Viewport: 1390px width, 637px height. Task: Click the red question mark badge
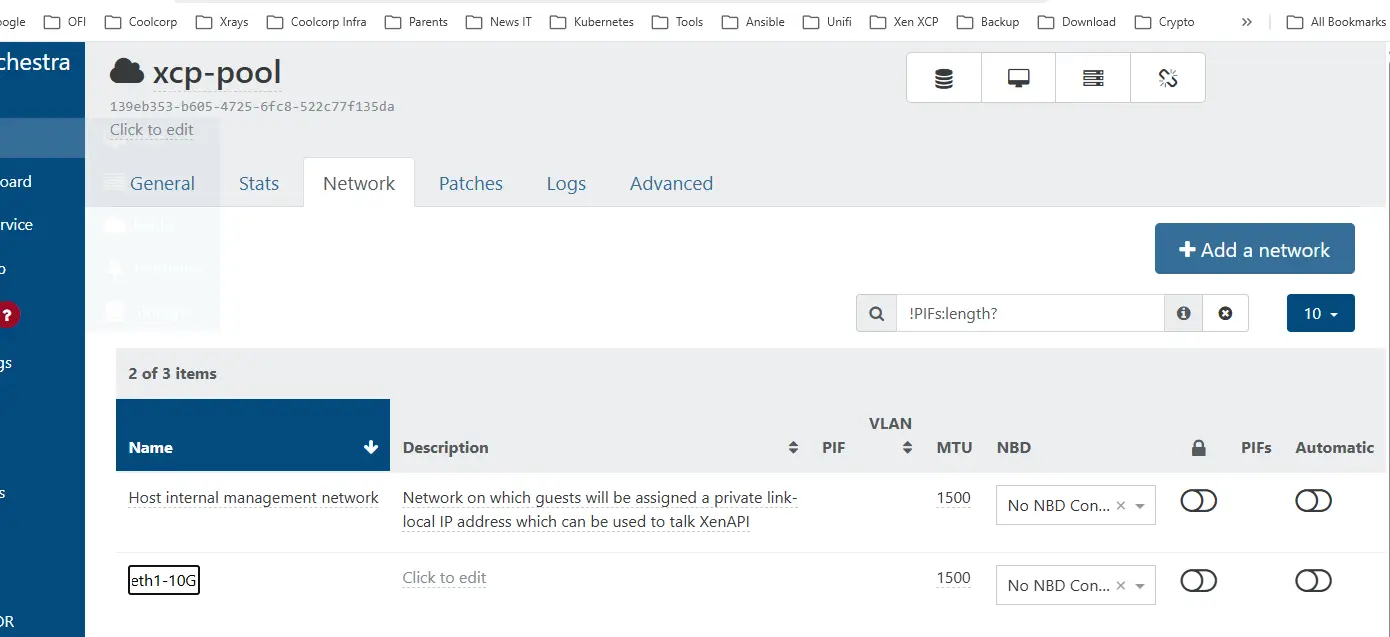(x=8, y=315)
